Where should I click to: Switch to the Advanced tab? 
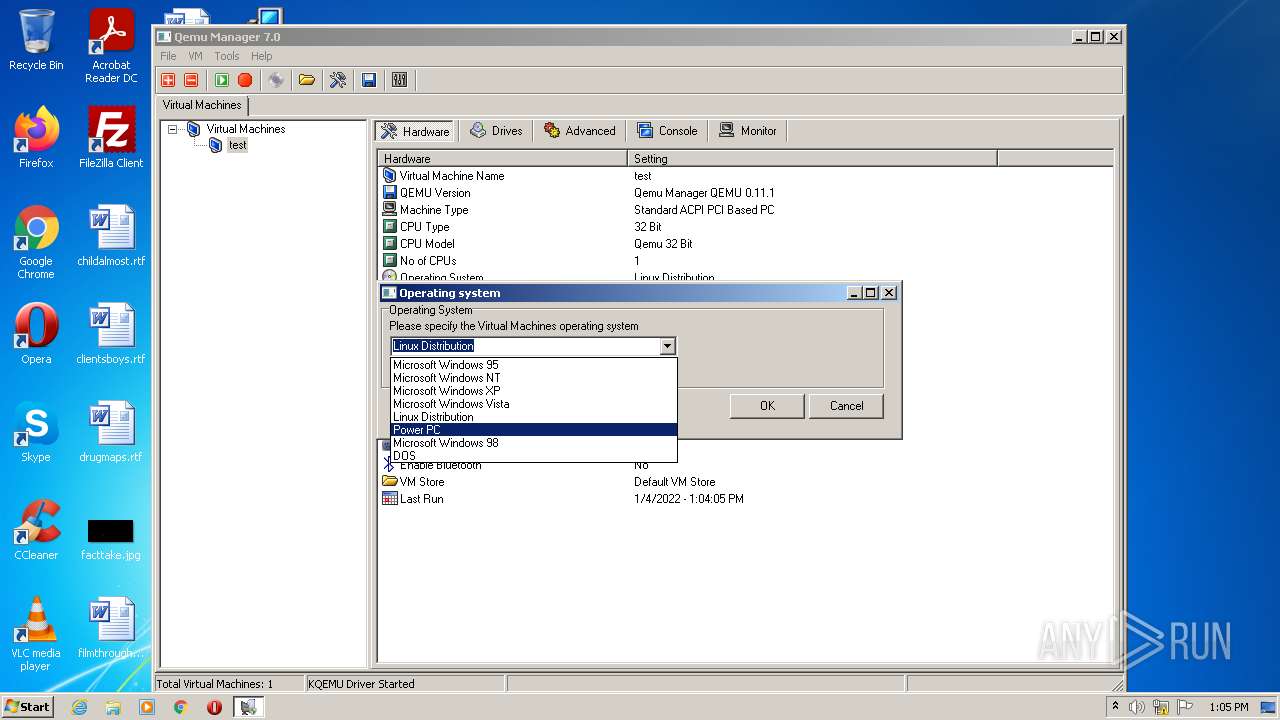[579, 131]
